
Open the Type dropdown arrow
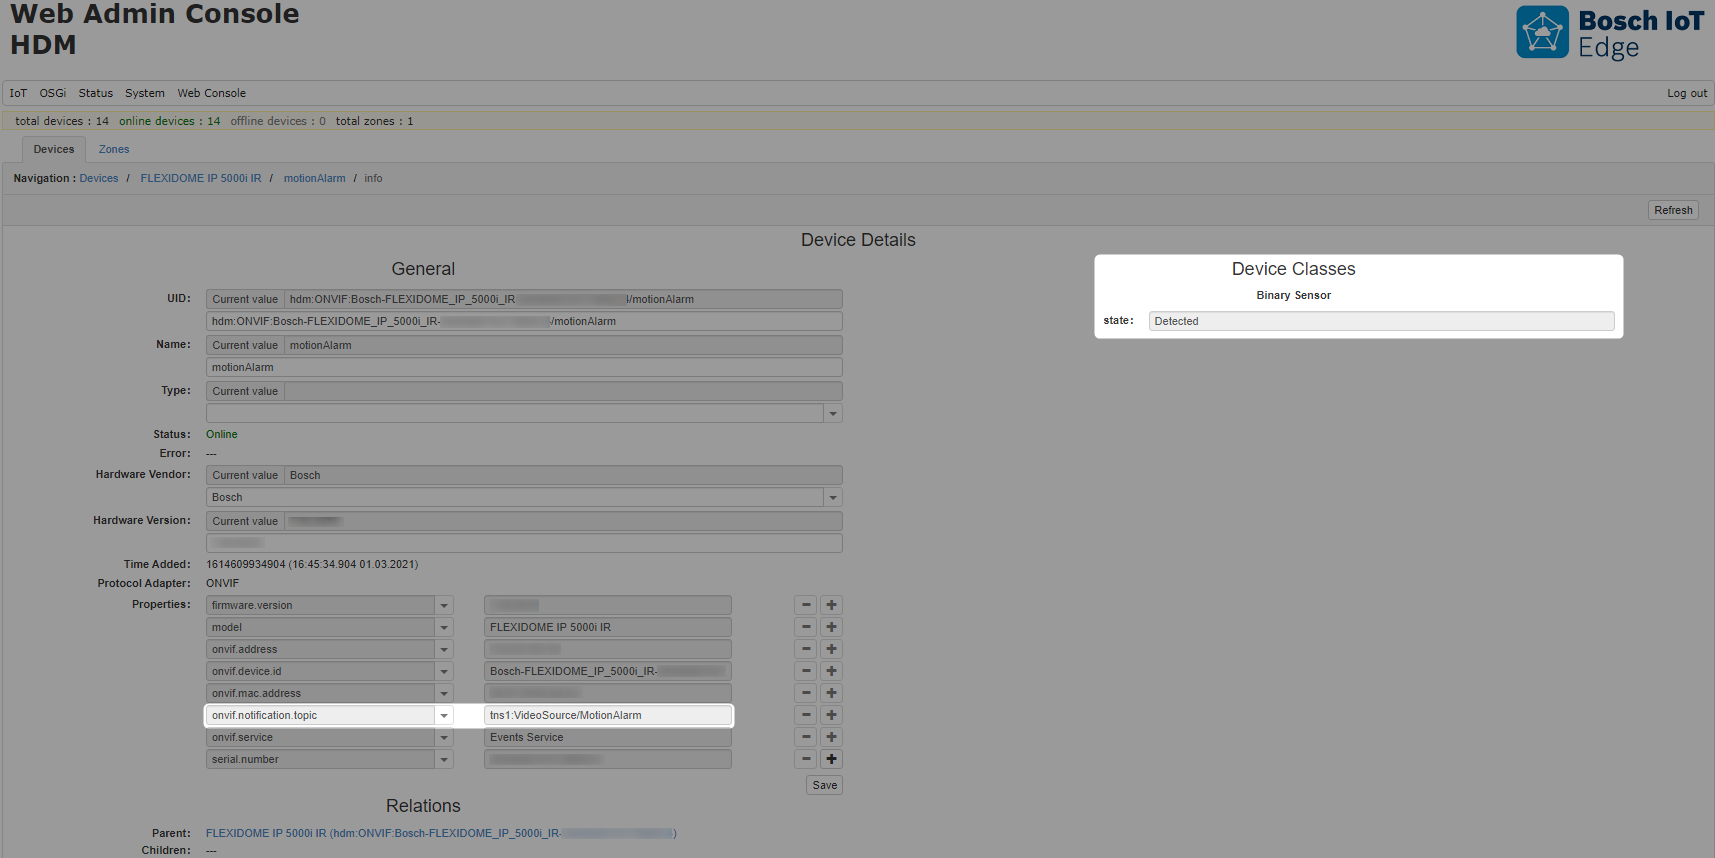(833, 413)
